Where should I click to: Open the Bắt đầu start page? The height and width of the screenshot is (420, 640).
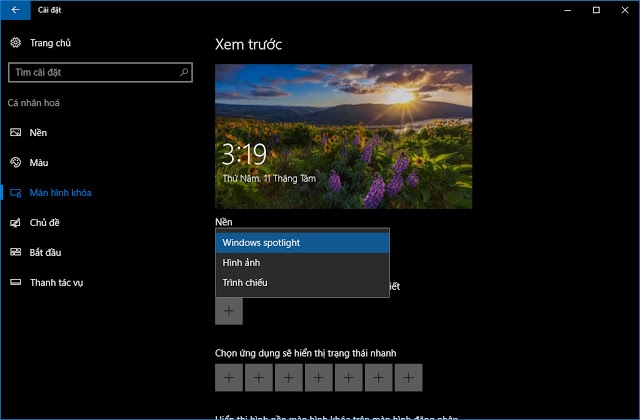click(36, 252)
